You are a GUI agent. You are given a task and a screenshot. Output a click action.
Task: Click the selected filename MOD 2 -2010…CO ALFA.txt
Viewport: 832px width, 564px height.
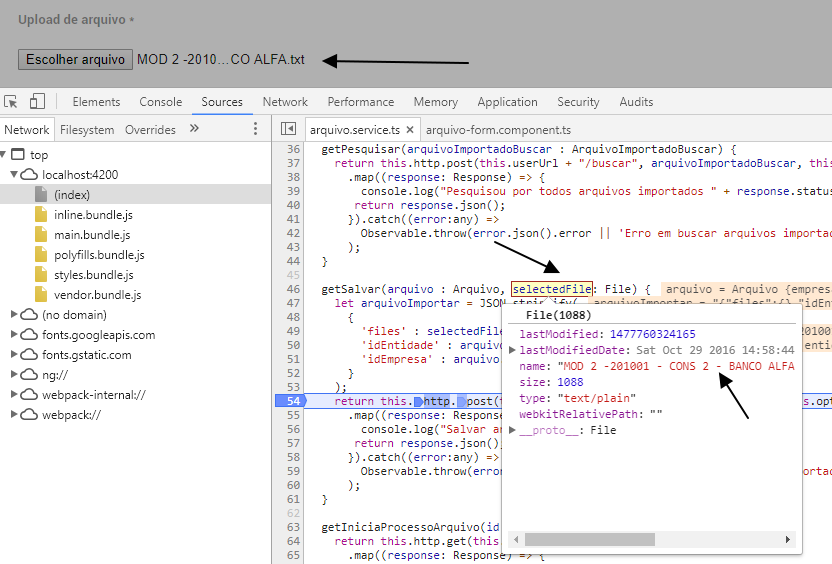click(221, 59)
